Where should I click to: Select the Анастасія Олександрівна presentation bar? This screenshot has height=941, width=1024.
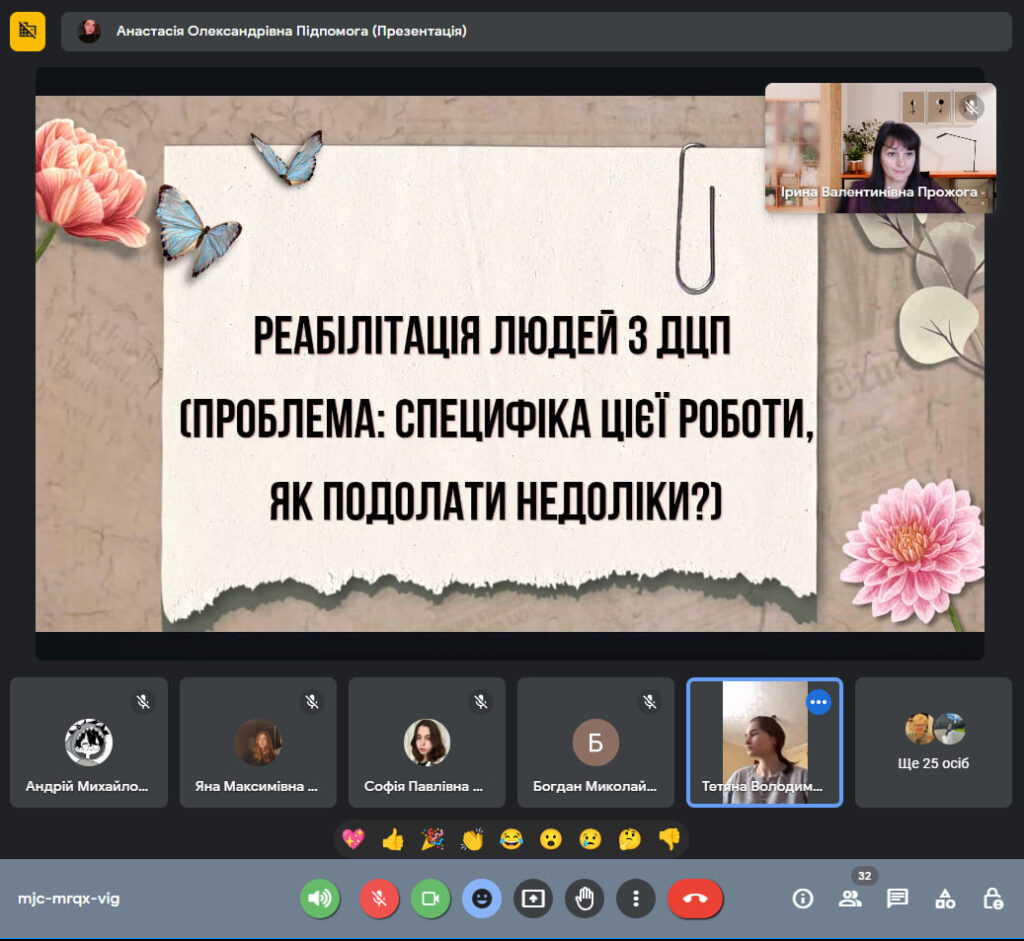(x=536, y=31)
